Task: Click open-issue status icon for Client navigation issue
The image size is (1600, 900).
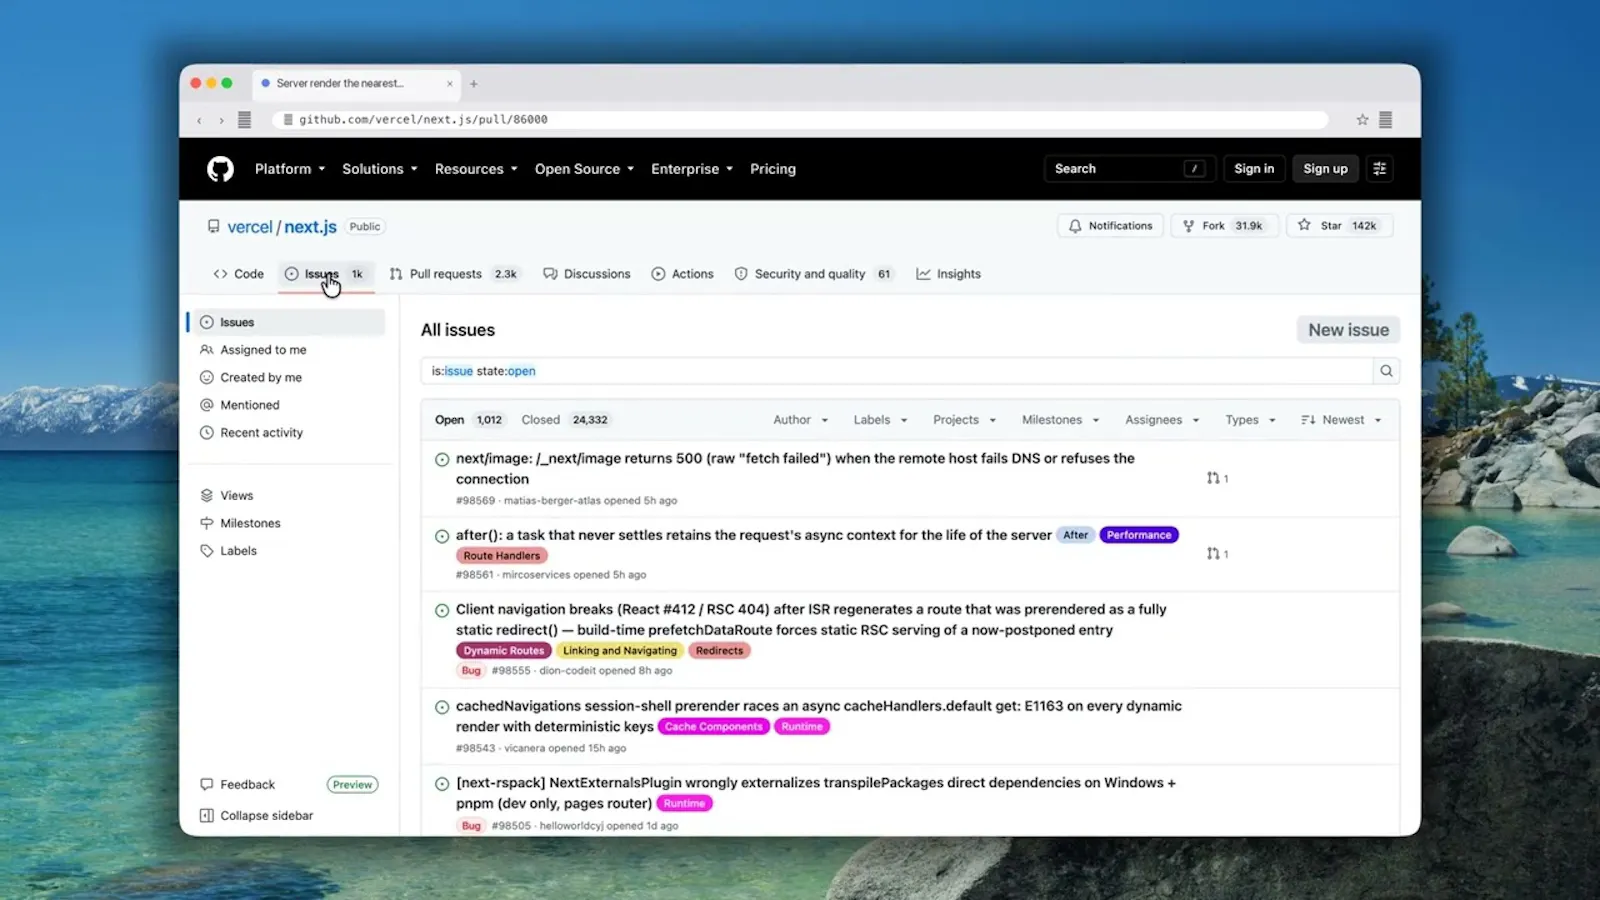Action: click(442, 610)
